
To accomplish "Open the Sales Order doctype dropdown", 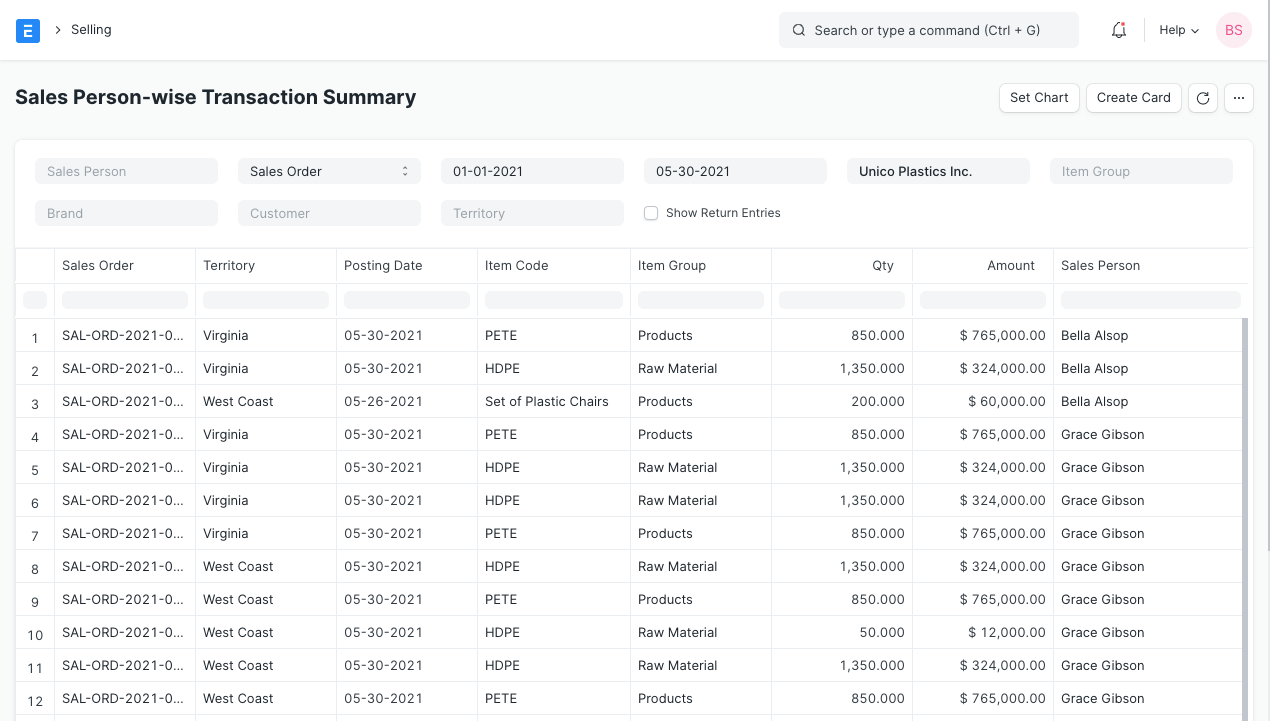I will pyautogui.click(x=329, y=170).
